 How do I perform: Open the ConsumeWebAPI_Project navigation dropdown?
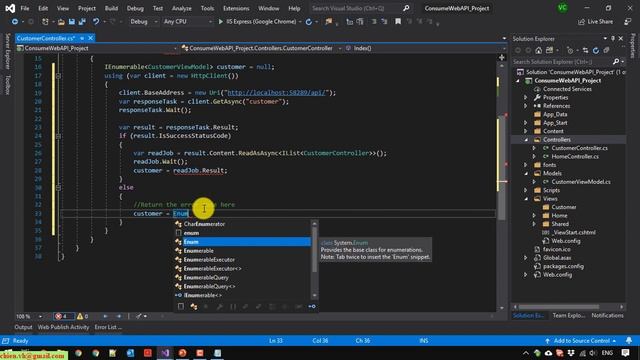97,48
